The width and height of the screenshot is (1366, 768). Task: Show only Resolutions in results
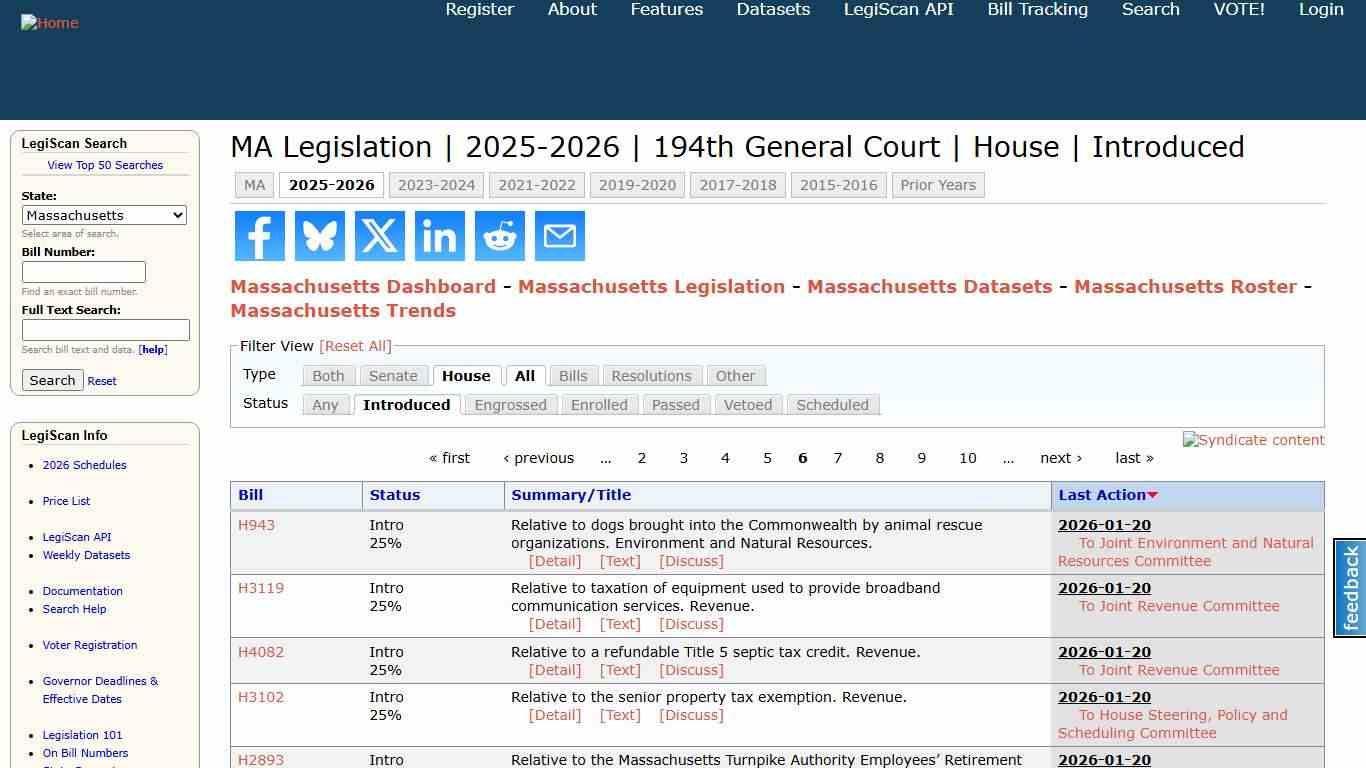[651, 375]
